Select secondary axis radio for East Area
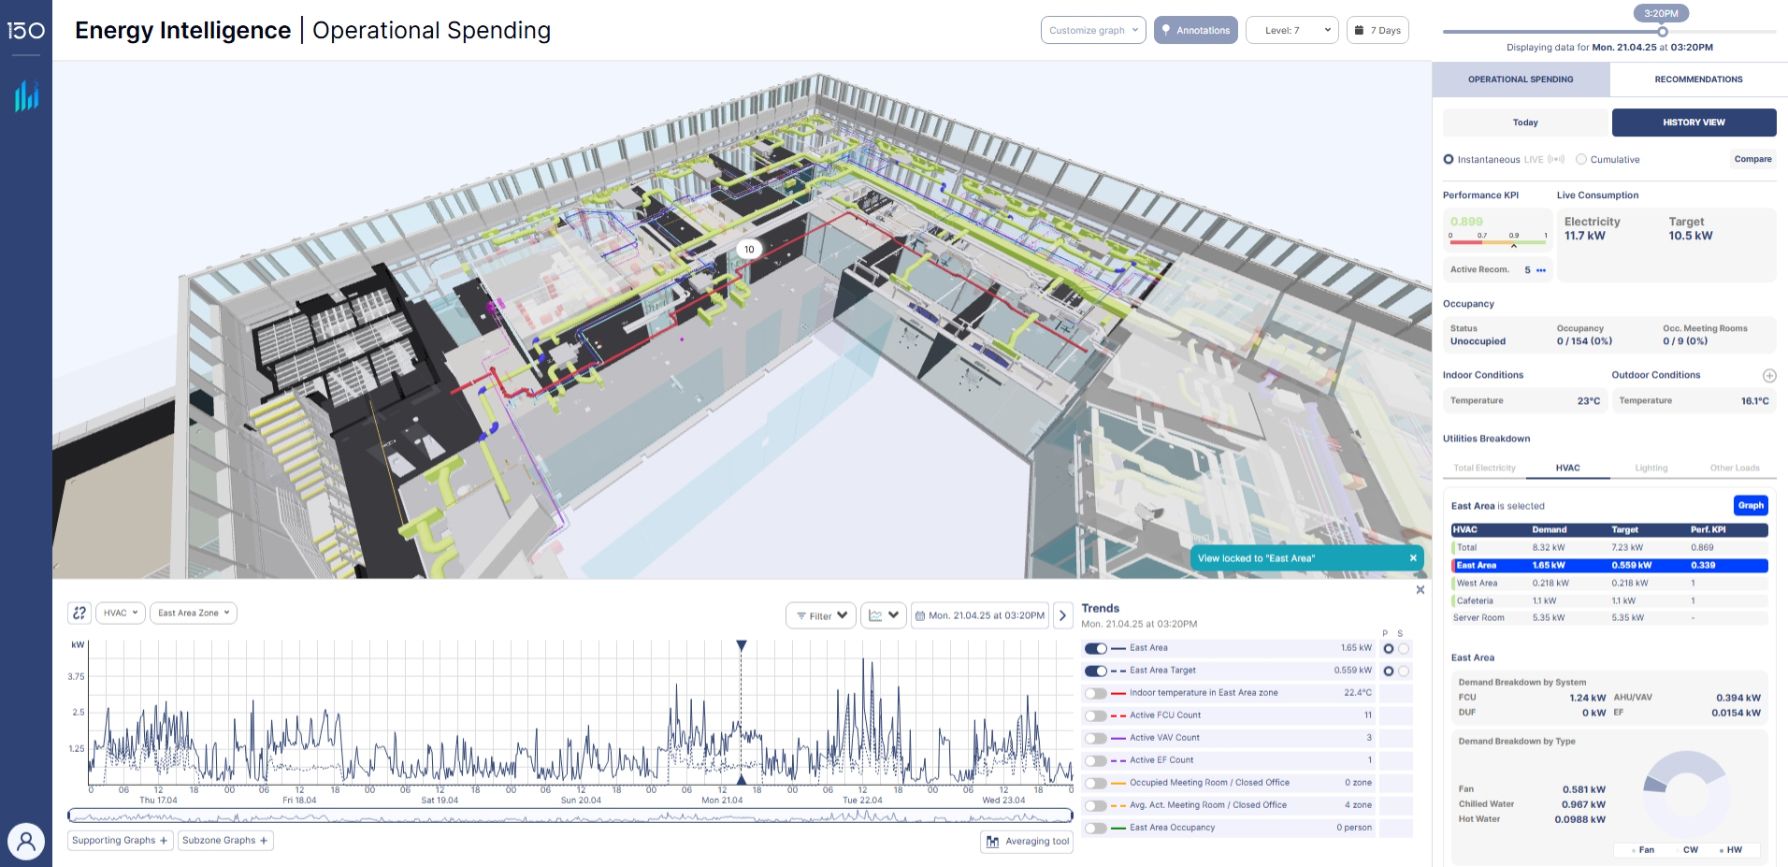The image size is (1788, 867). [1403, 648]
